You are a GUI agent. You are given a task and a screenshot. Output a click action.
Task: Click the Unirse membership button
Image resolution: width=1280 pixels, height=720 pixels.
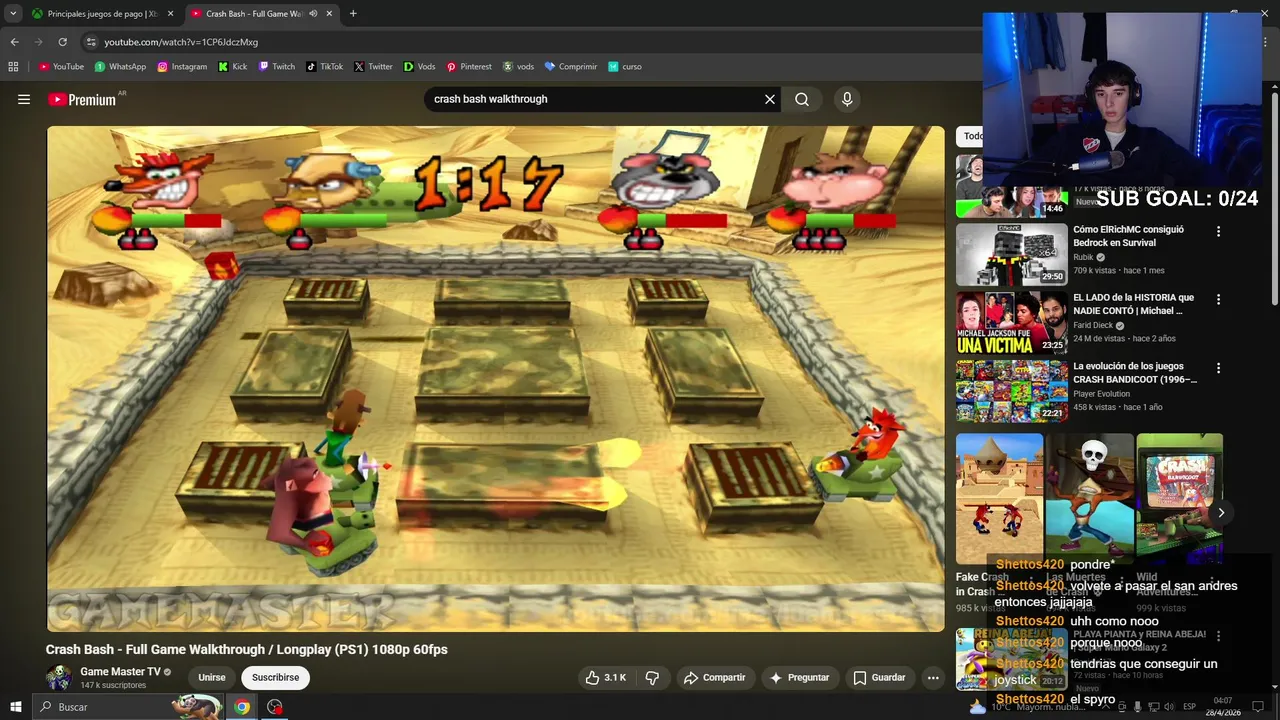click(212, 677)
